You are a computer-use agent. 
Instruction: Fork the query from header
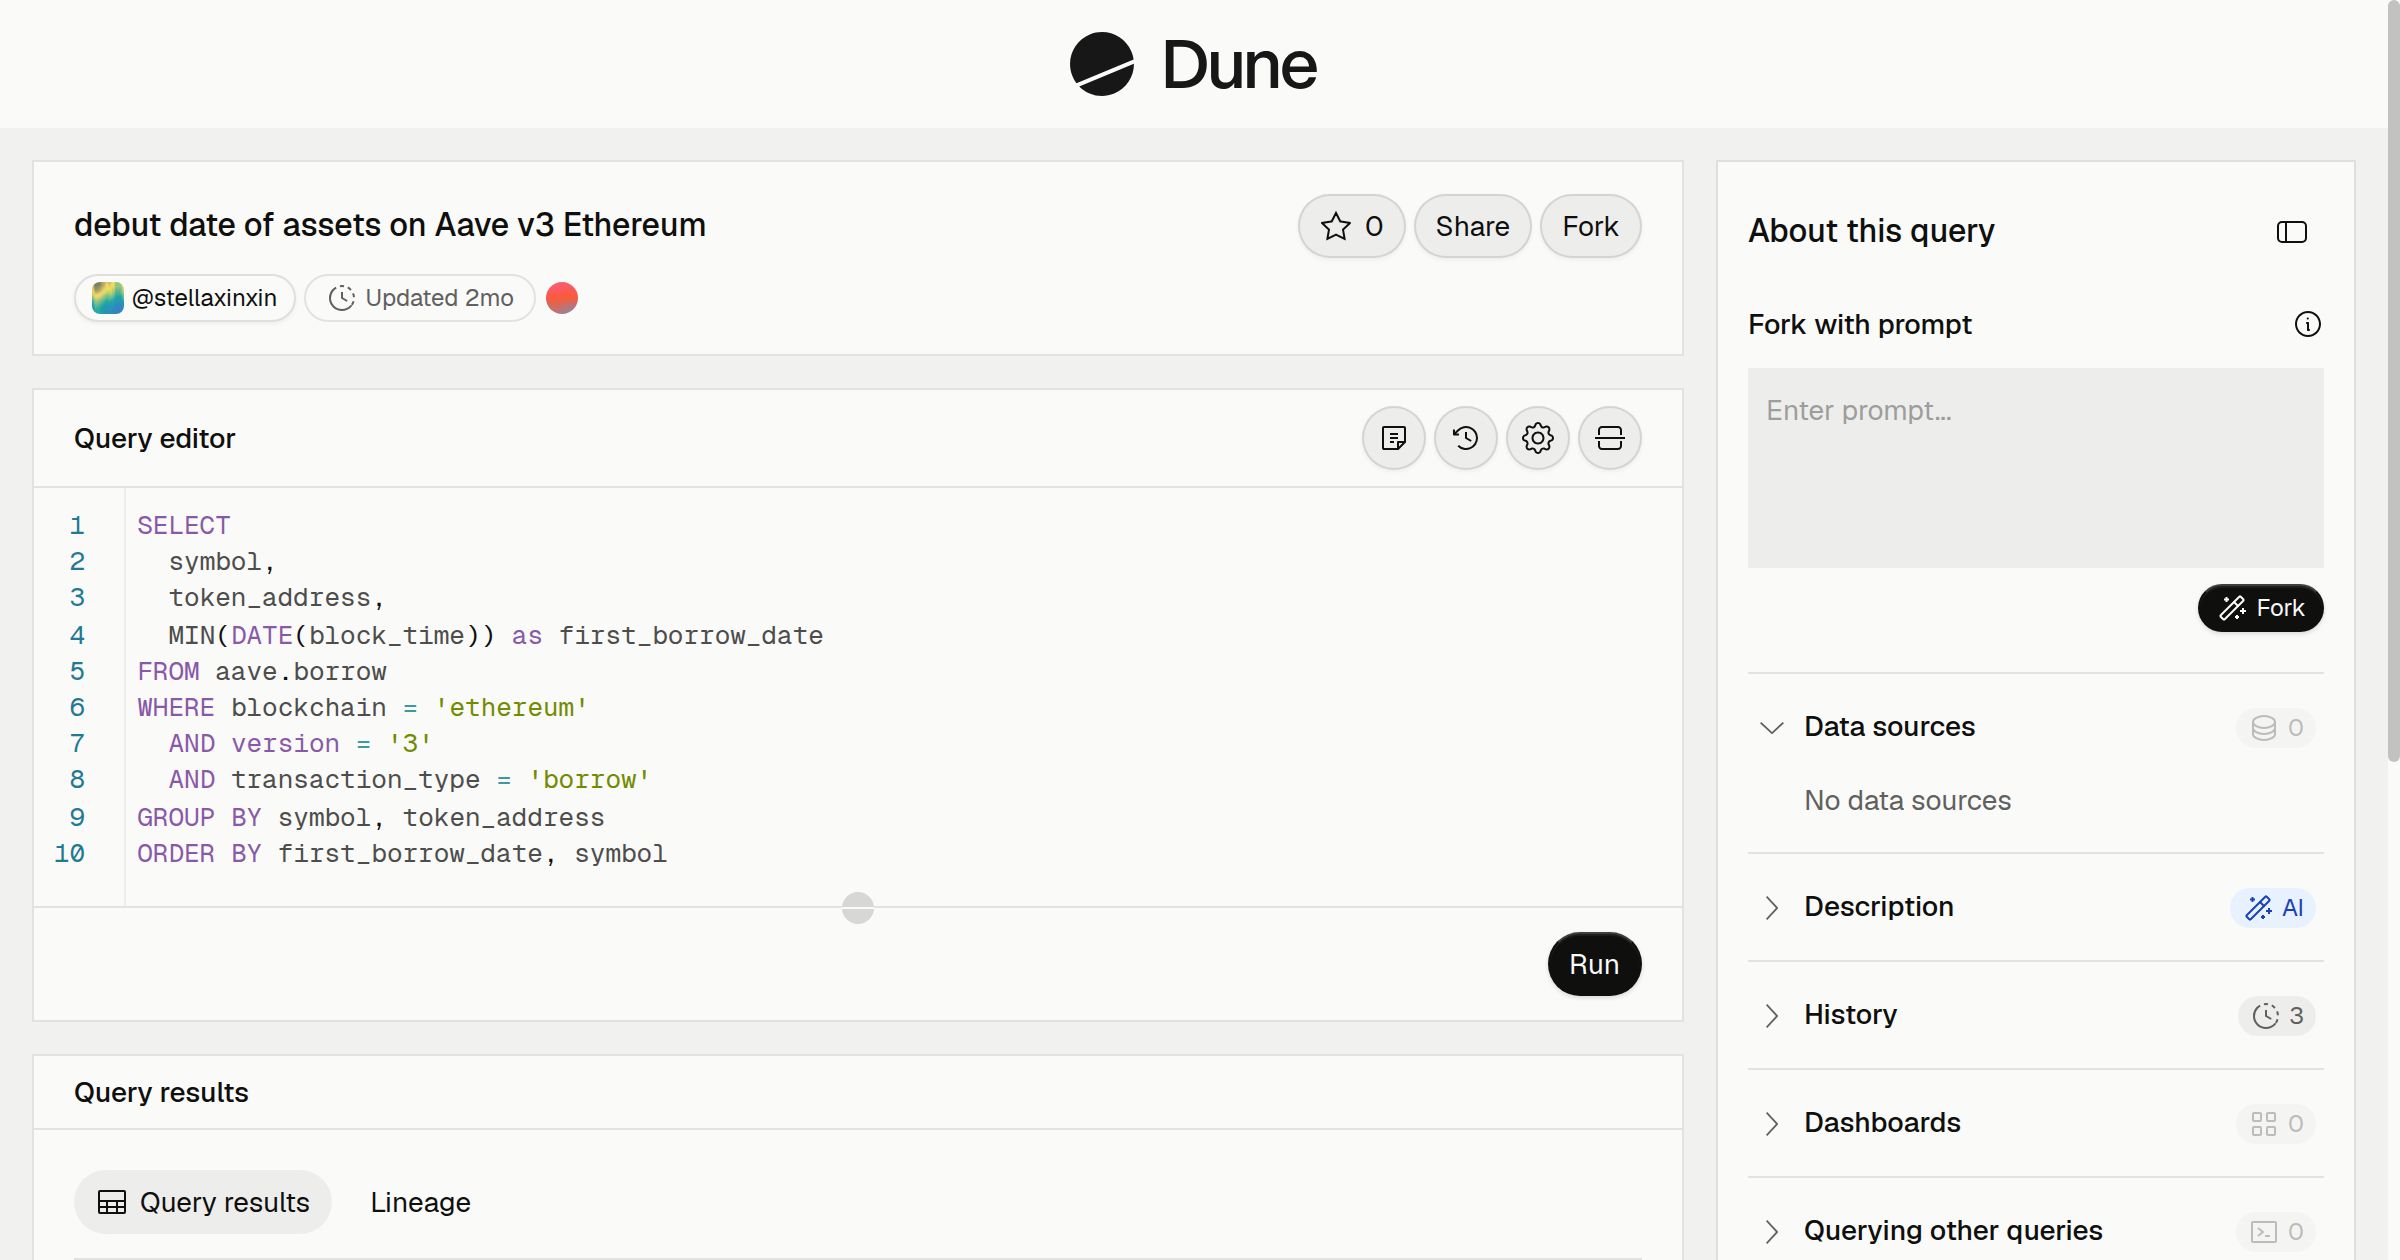coord(1590,226)
